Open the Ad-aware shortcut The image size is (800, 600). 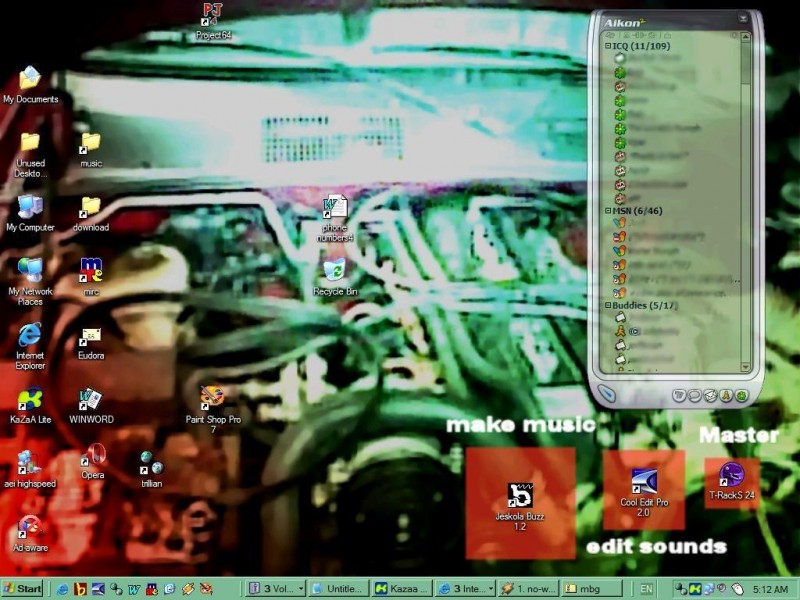30,534
